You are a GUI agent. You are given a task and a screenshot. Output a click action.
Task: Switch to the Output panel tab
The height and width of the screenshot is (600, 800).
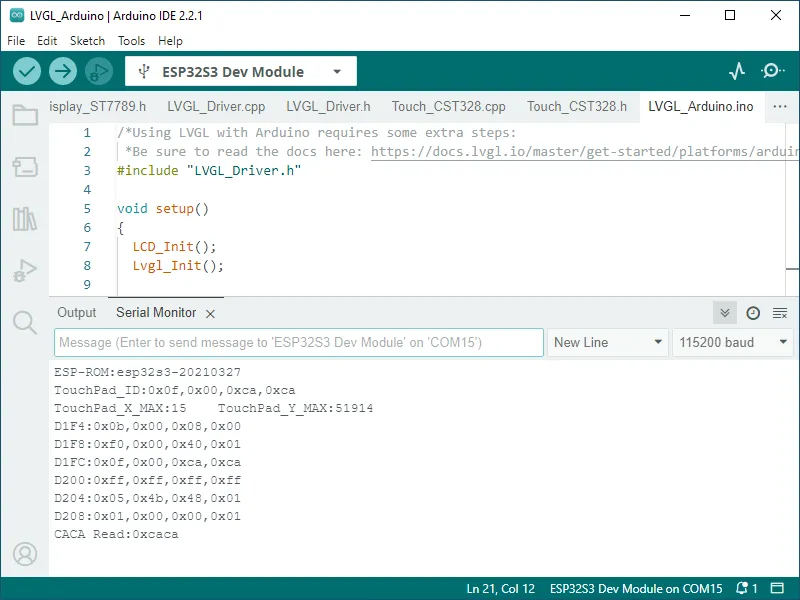coord(77,312)
